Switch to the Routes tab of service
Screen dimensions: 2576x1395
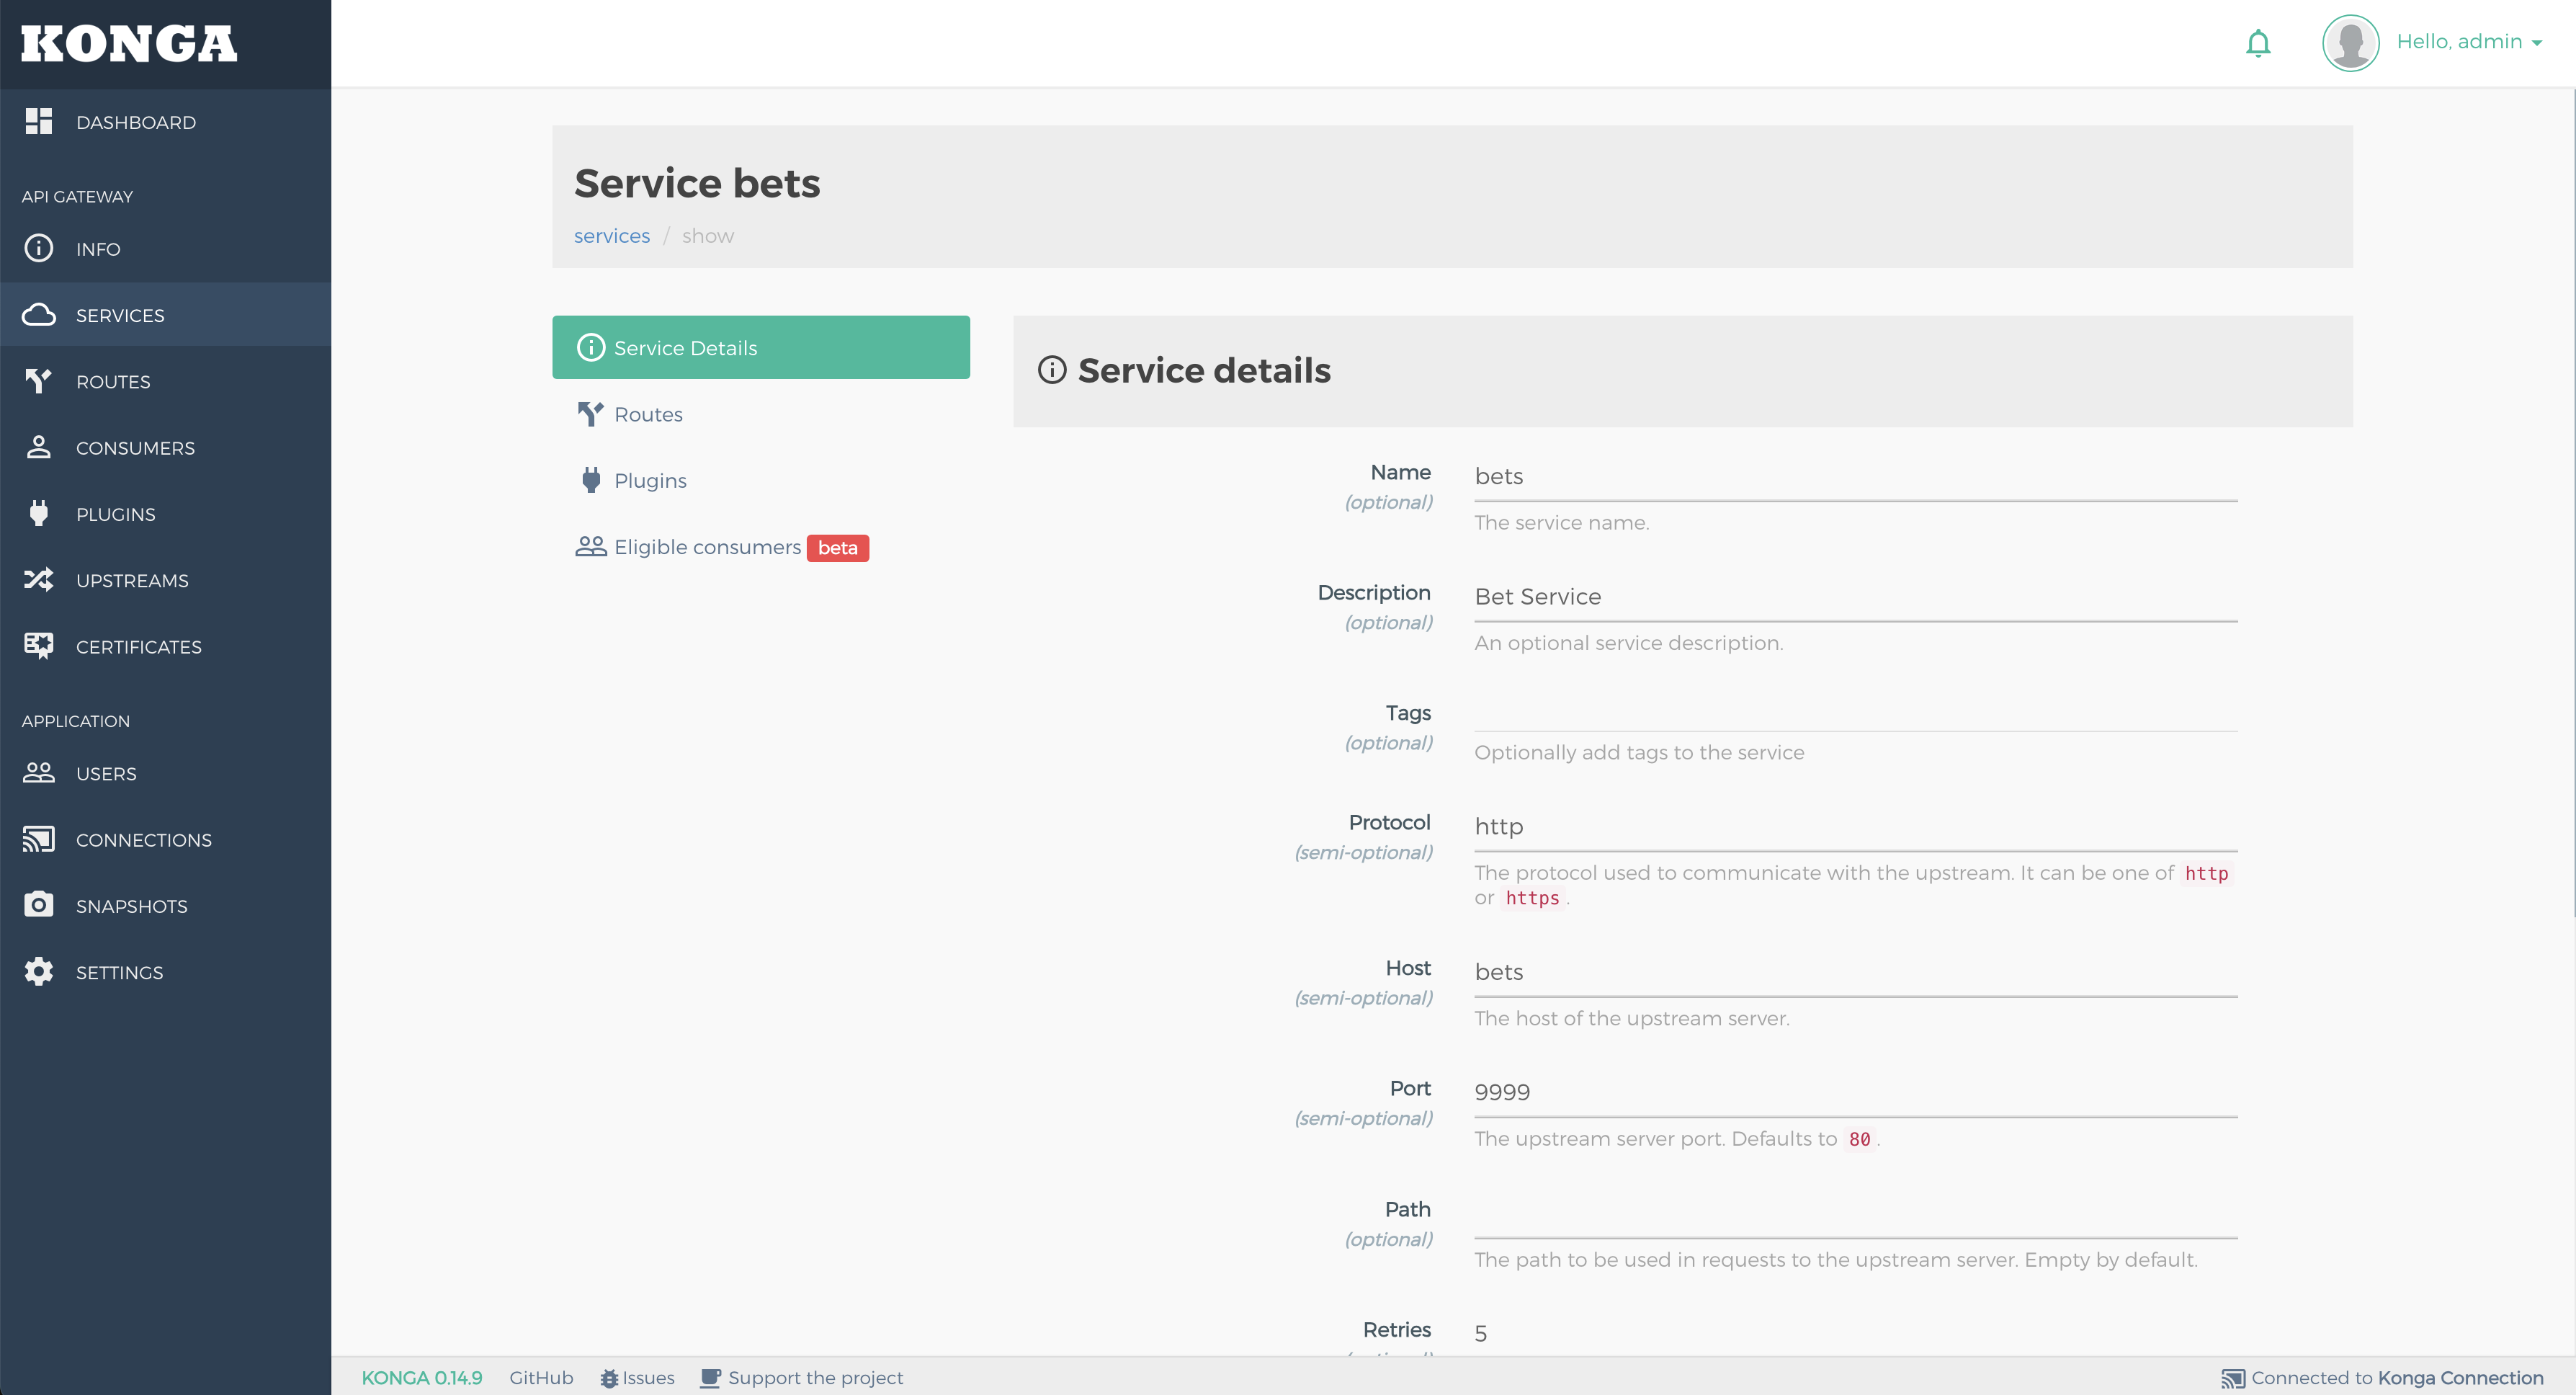(648, 414)
